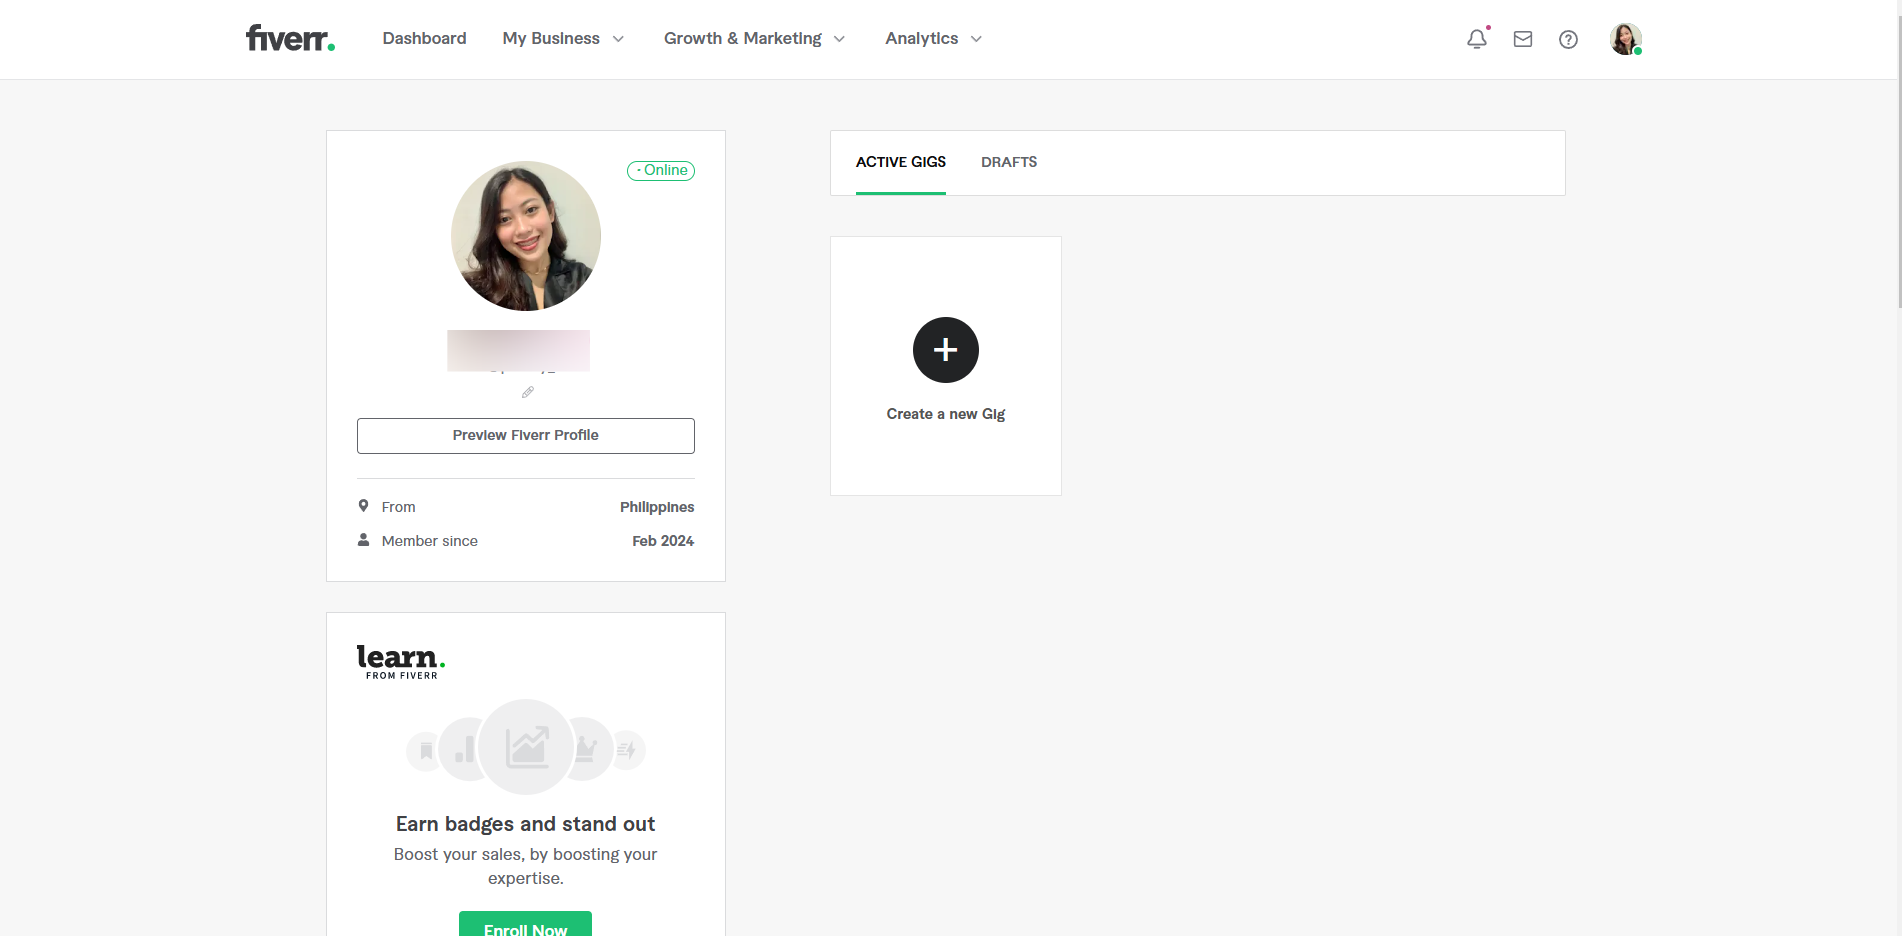Expand the Growth & Marketing menu
1902x936 pixels.
coord(755,38)
